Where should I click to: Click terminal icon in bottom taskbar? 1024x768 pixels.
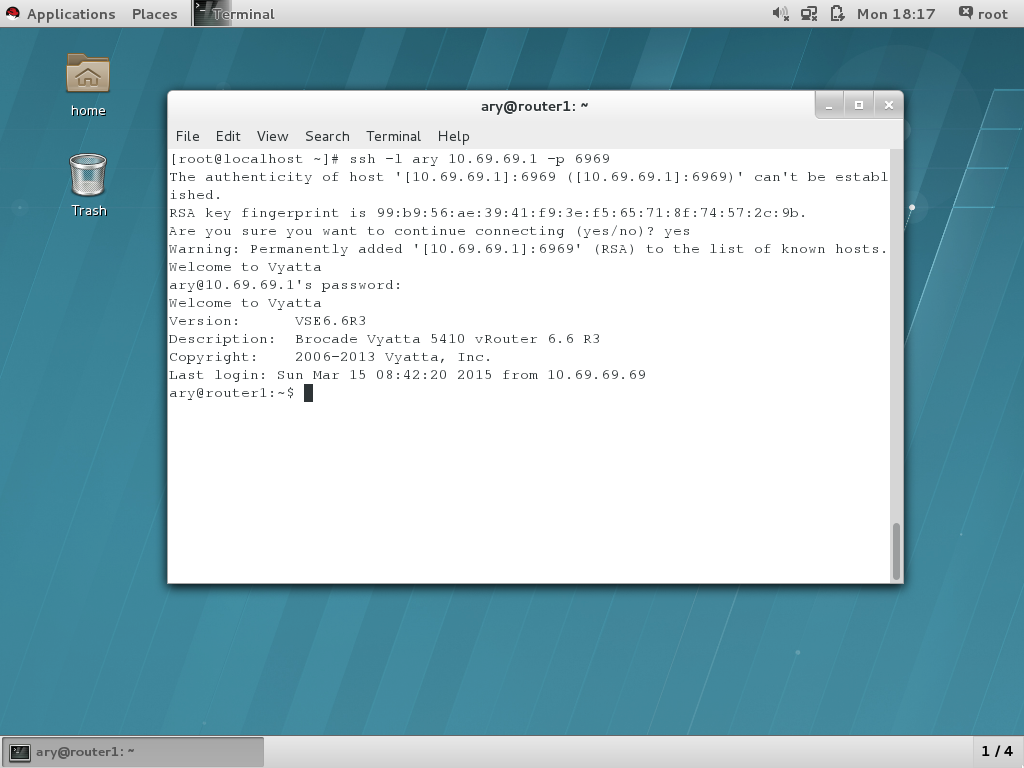point(20,752)
